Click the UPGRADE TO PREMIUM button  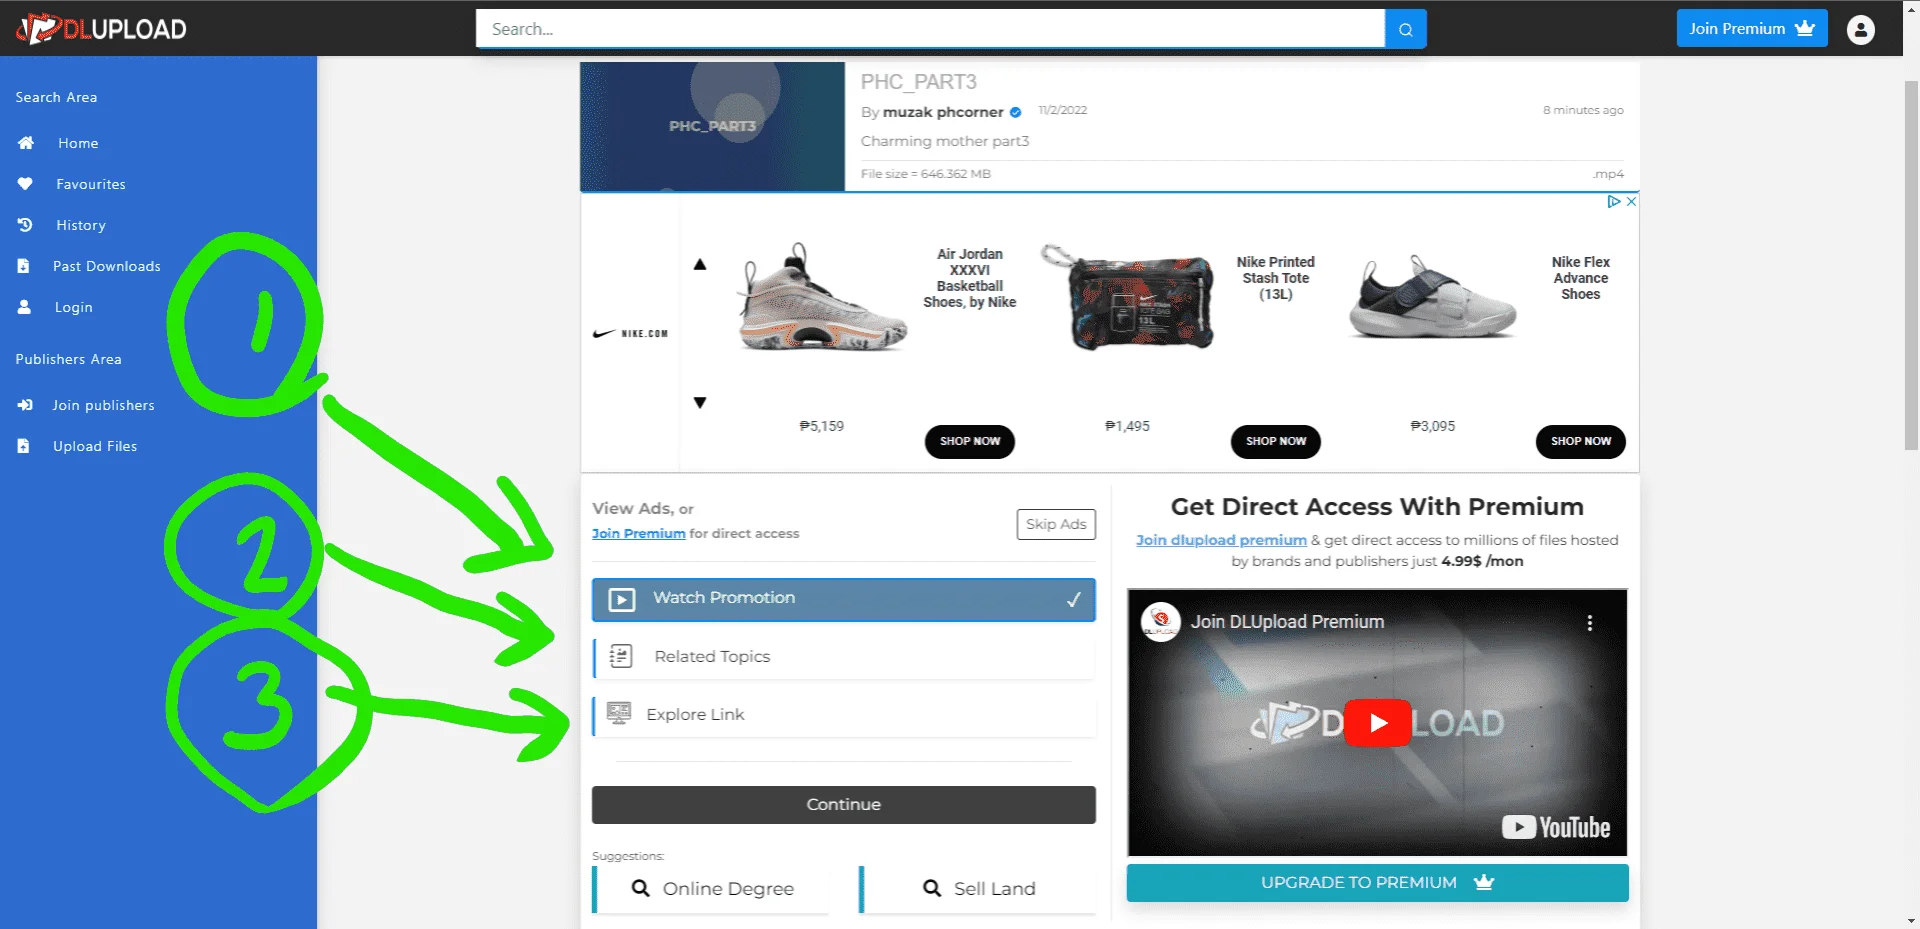(x=1377, y=882)
